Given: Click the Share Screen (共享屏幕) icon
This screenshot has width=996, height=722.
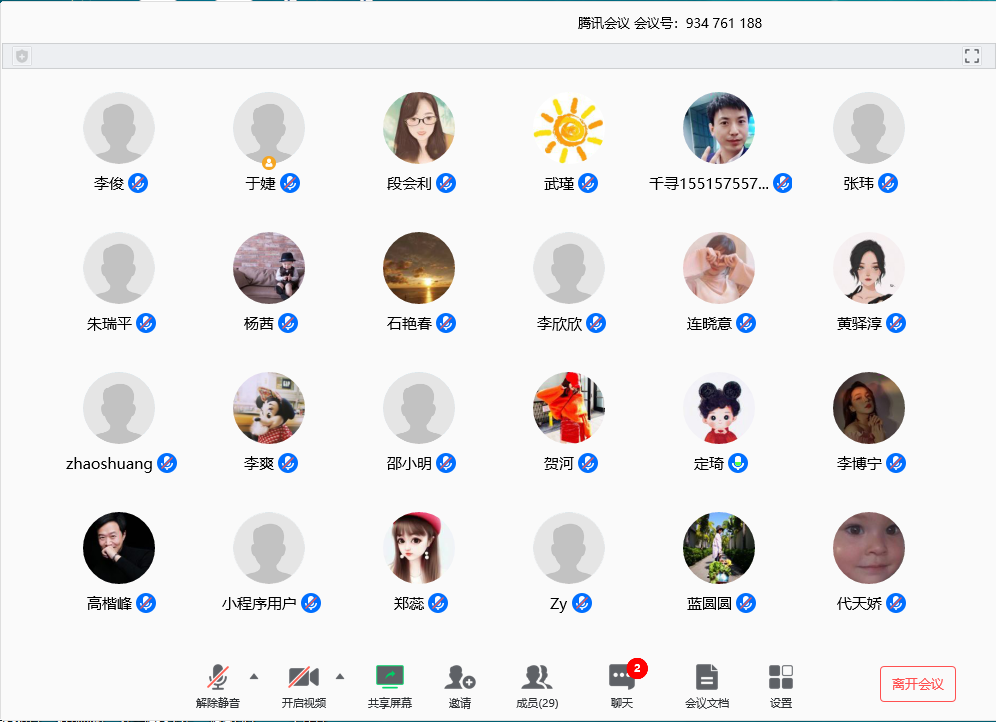Looking at the screenshot, I should pyautogui.click(x=389, y=677).
